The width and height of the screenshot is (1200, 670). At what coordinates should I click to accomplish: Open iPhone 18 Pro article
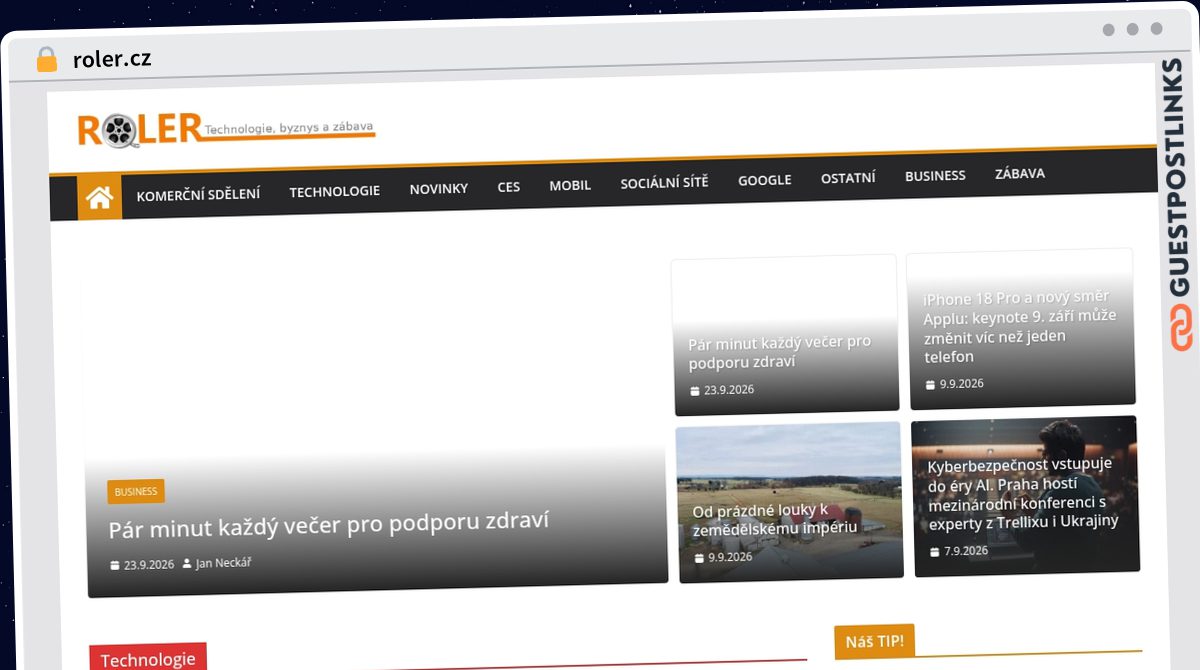1020,326
